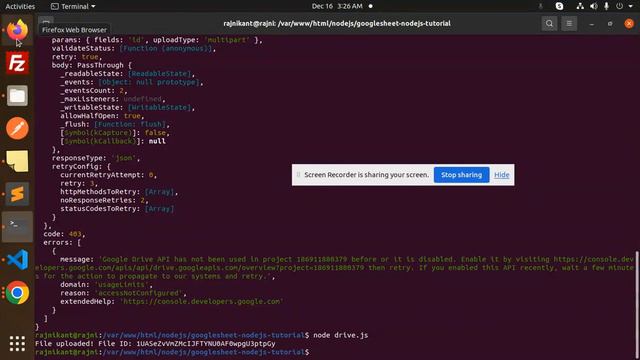Click the 'body: PassThrough {' line

91,65
